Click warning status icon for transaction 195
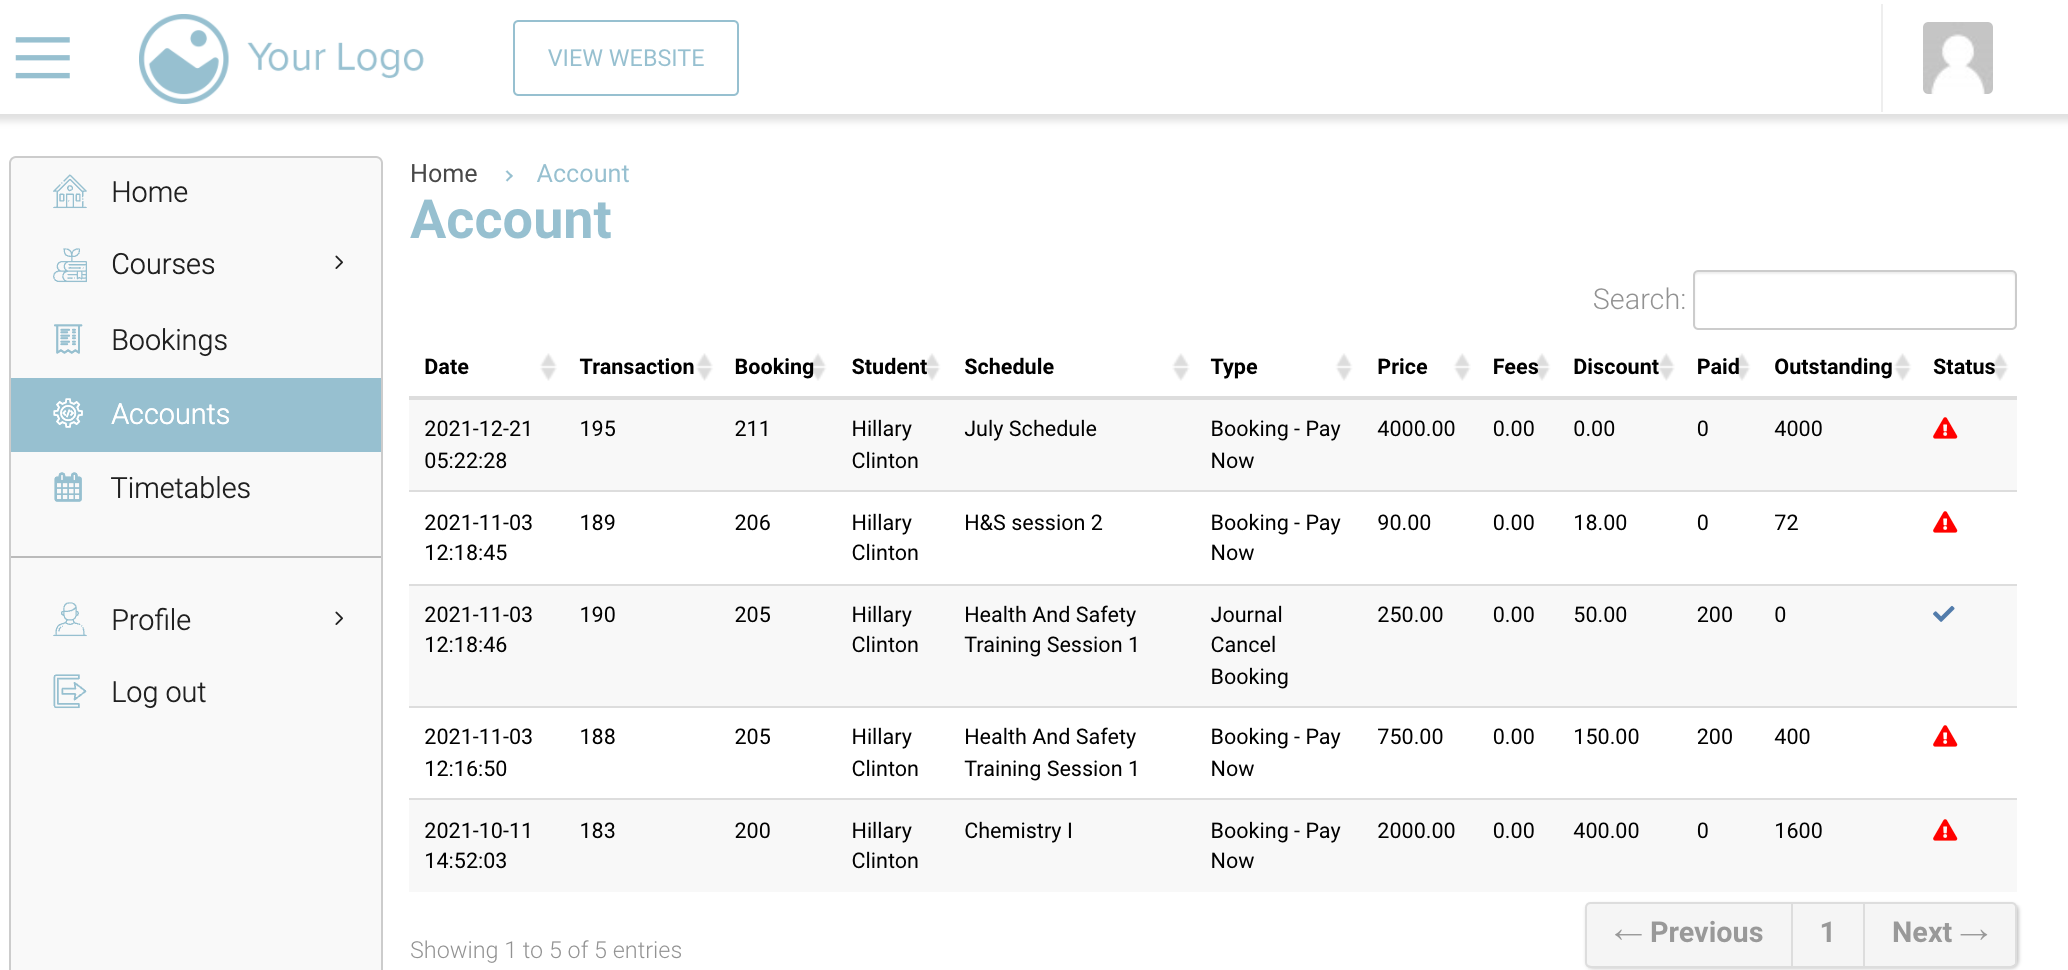The image size is (2068, 970). [1944, 429]
